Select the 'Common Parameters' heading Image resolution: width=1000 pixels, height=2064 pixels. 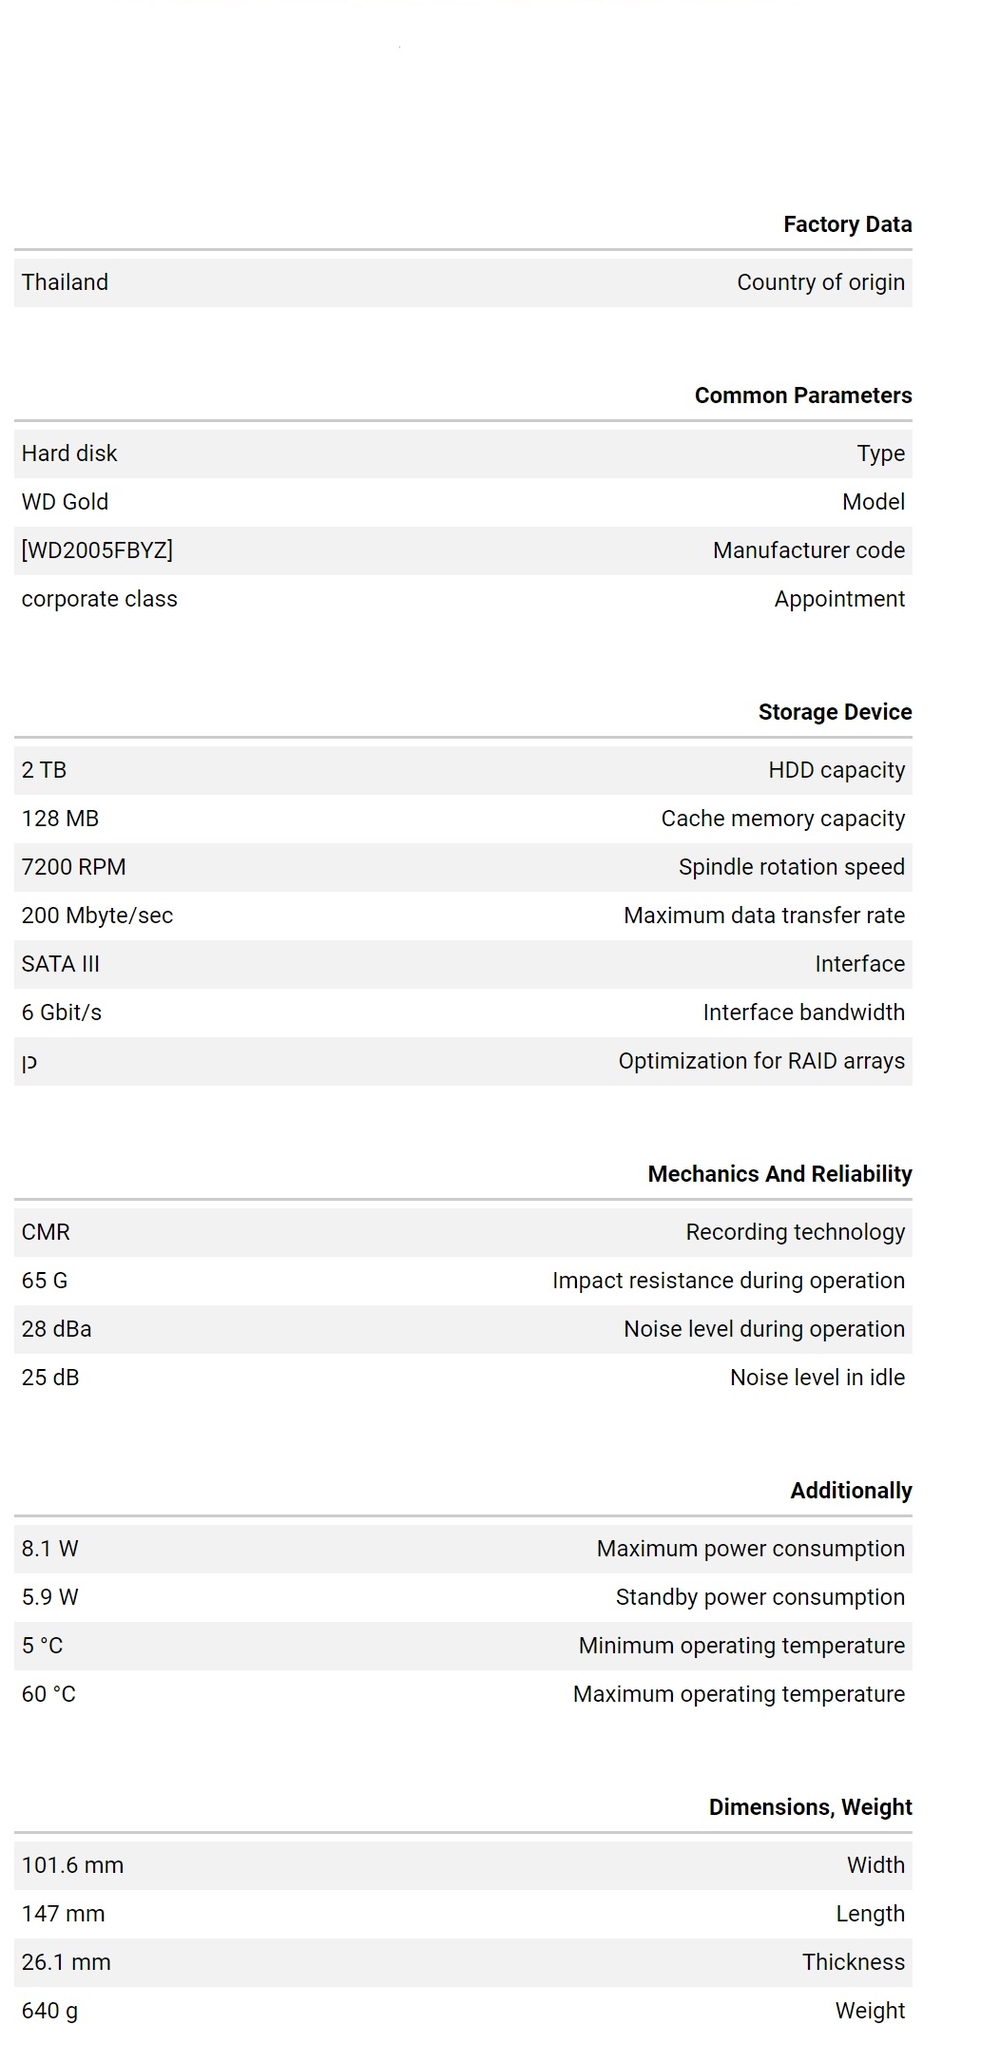coord(803,395)
